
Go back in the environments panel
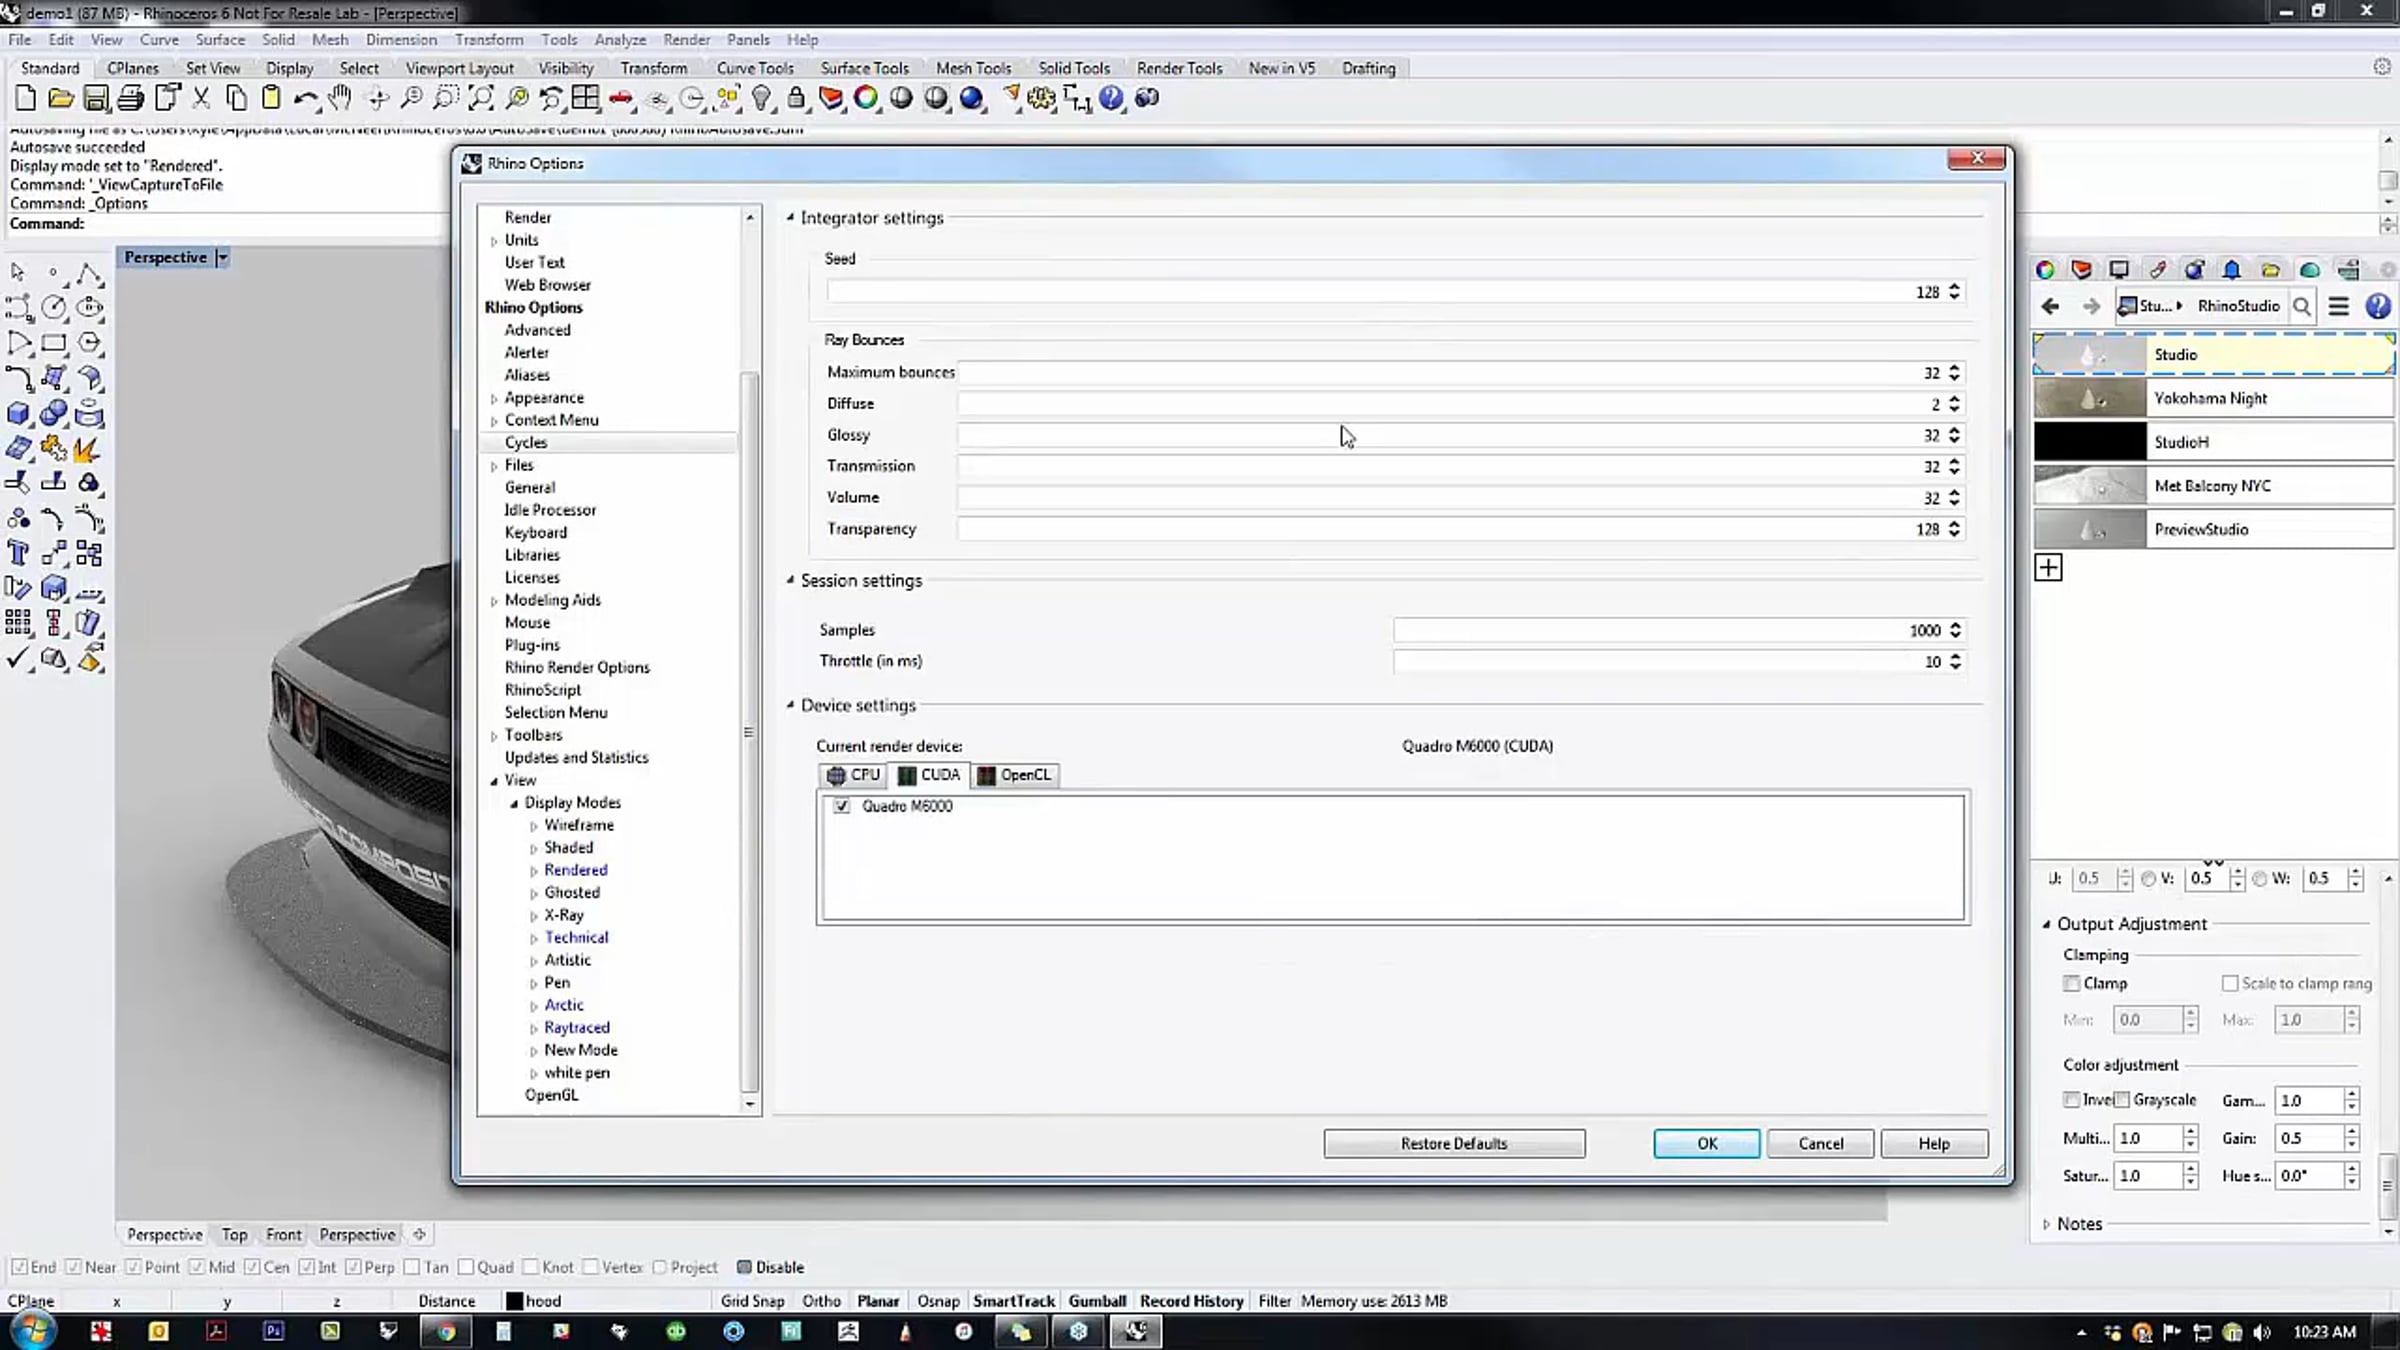pos(2050,306)
